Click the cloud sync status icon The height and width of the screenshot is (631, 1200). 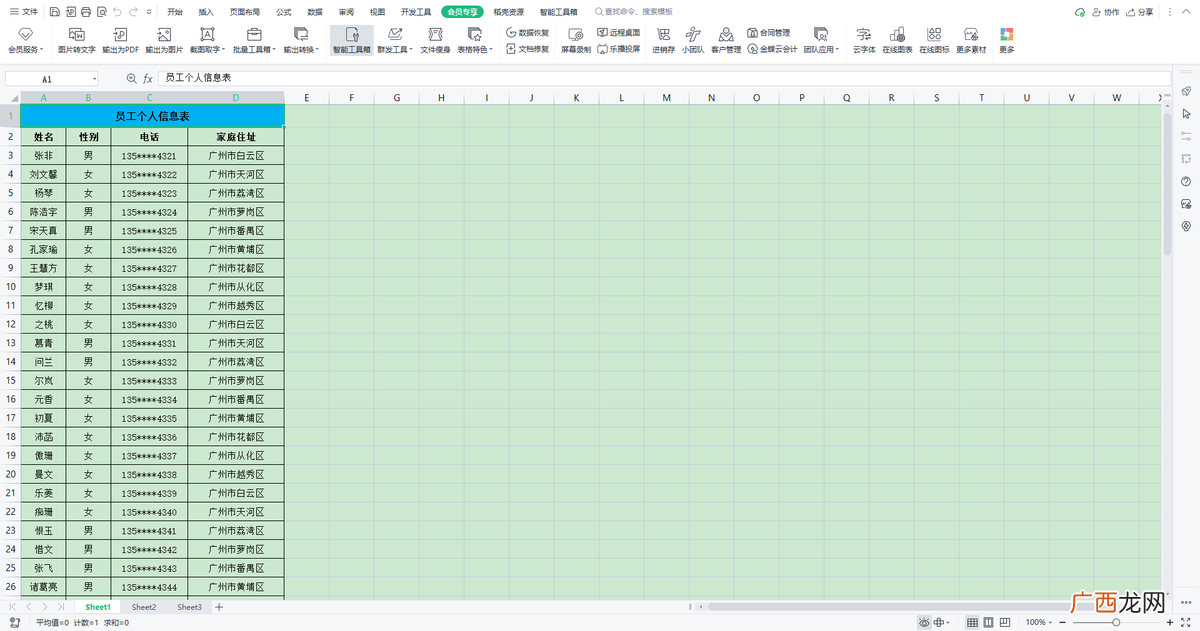point(1079,12)
